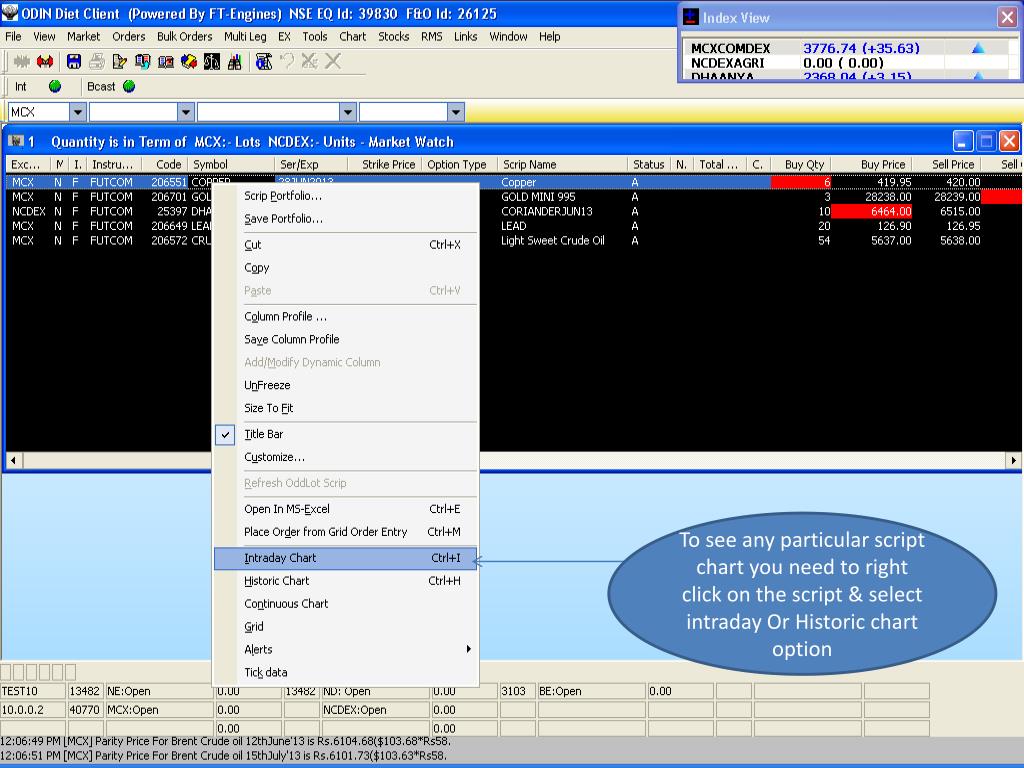Open Customize menu entry
Image resolution: width=1024 pixels, height=768 pixels.
pyautogui.click(x=346, y=457)
